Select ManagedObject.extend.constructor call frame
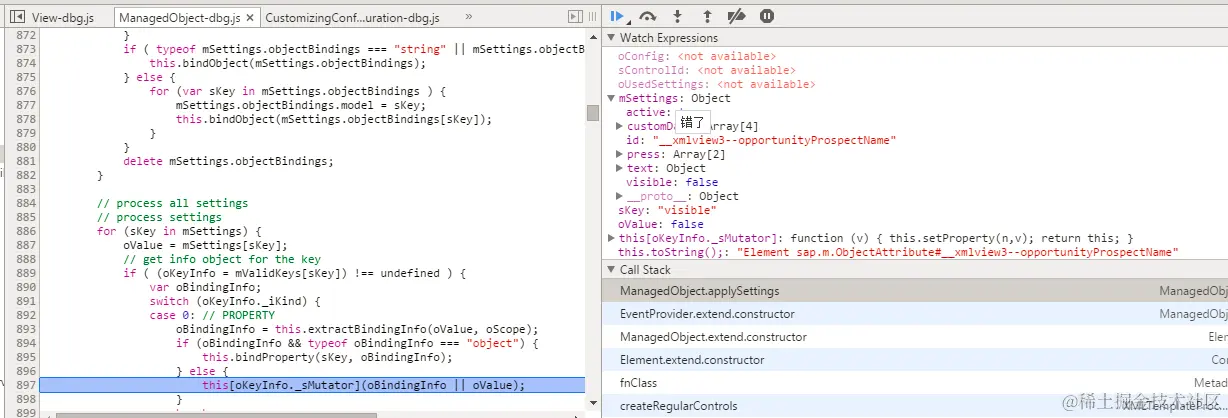Screen dimensions: 1228x418 coord(915,337)
